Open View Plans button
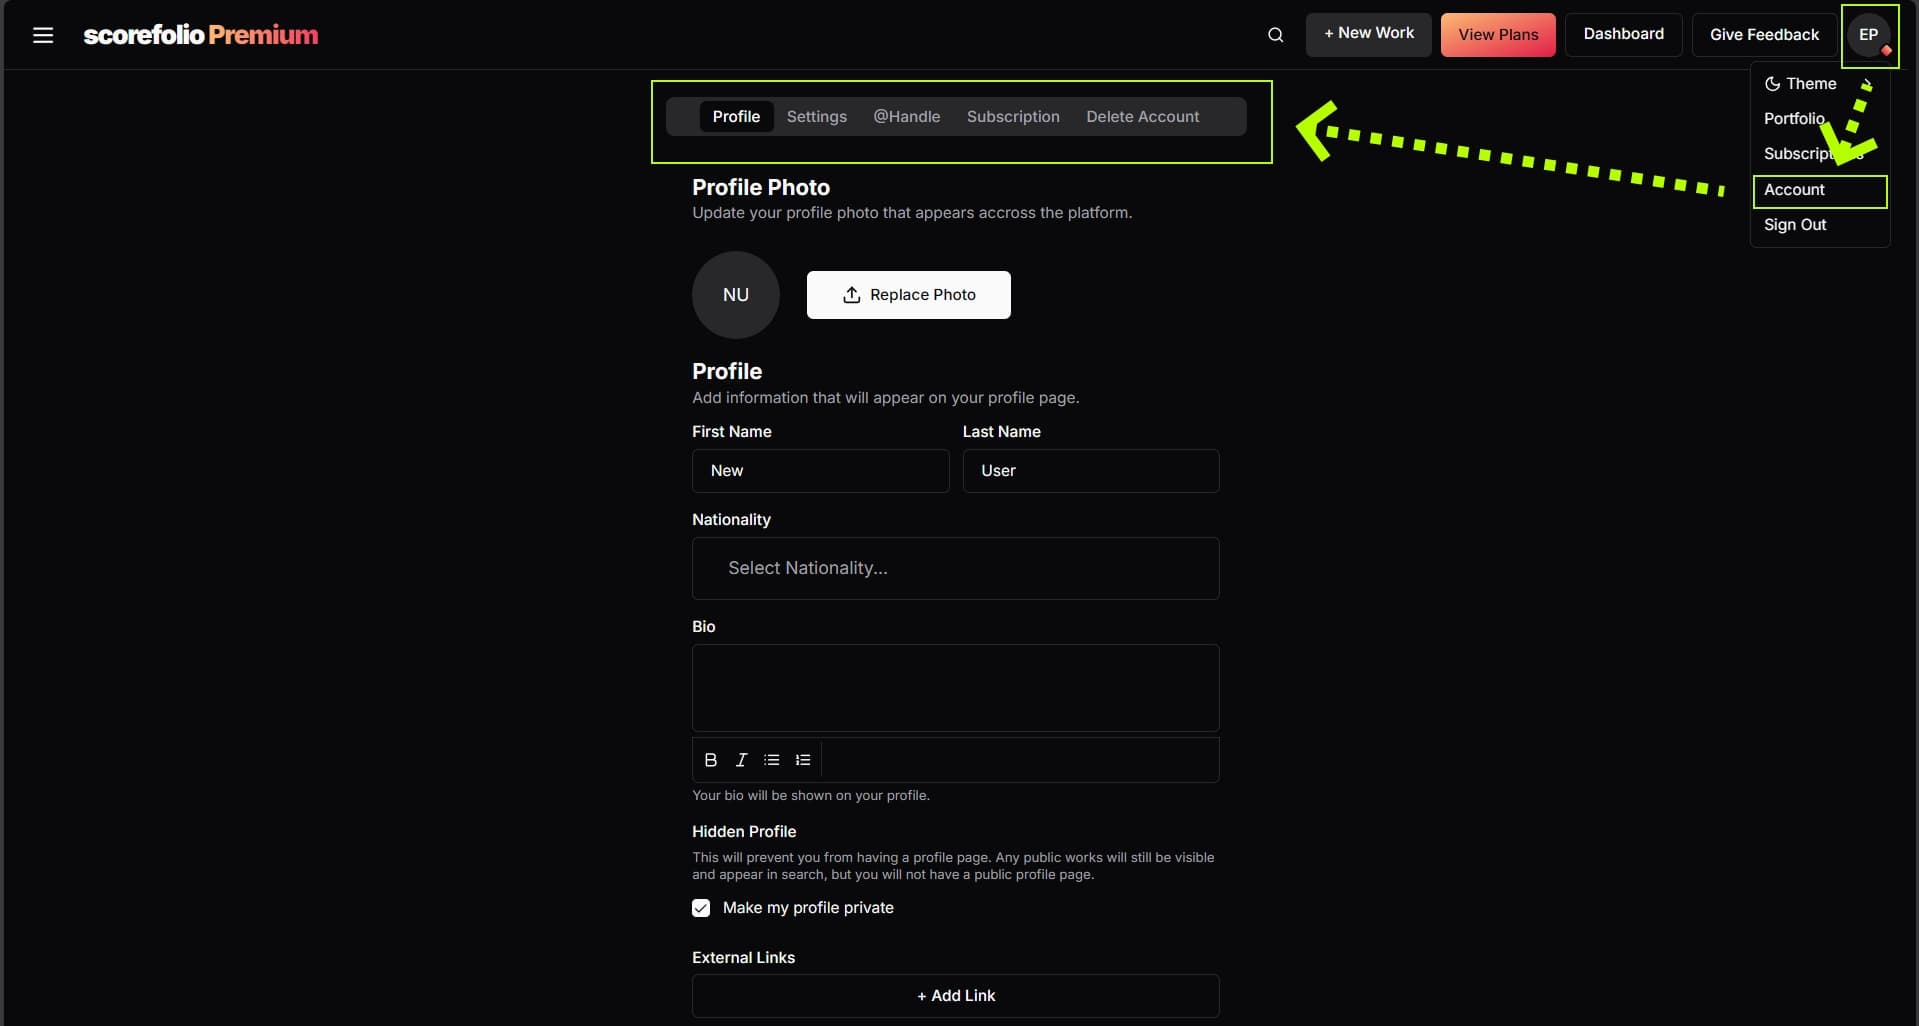Viewport: 1919px width, 1026px height. (1498, 35)
